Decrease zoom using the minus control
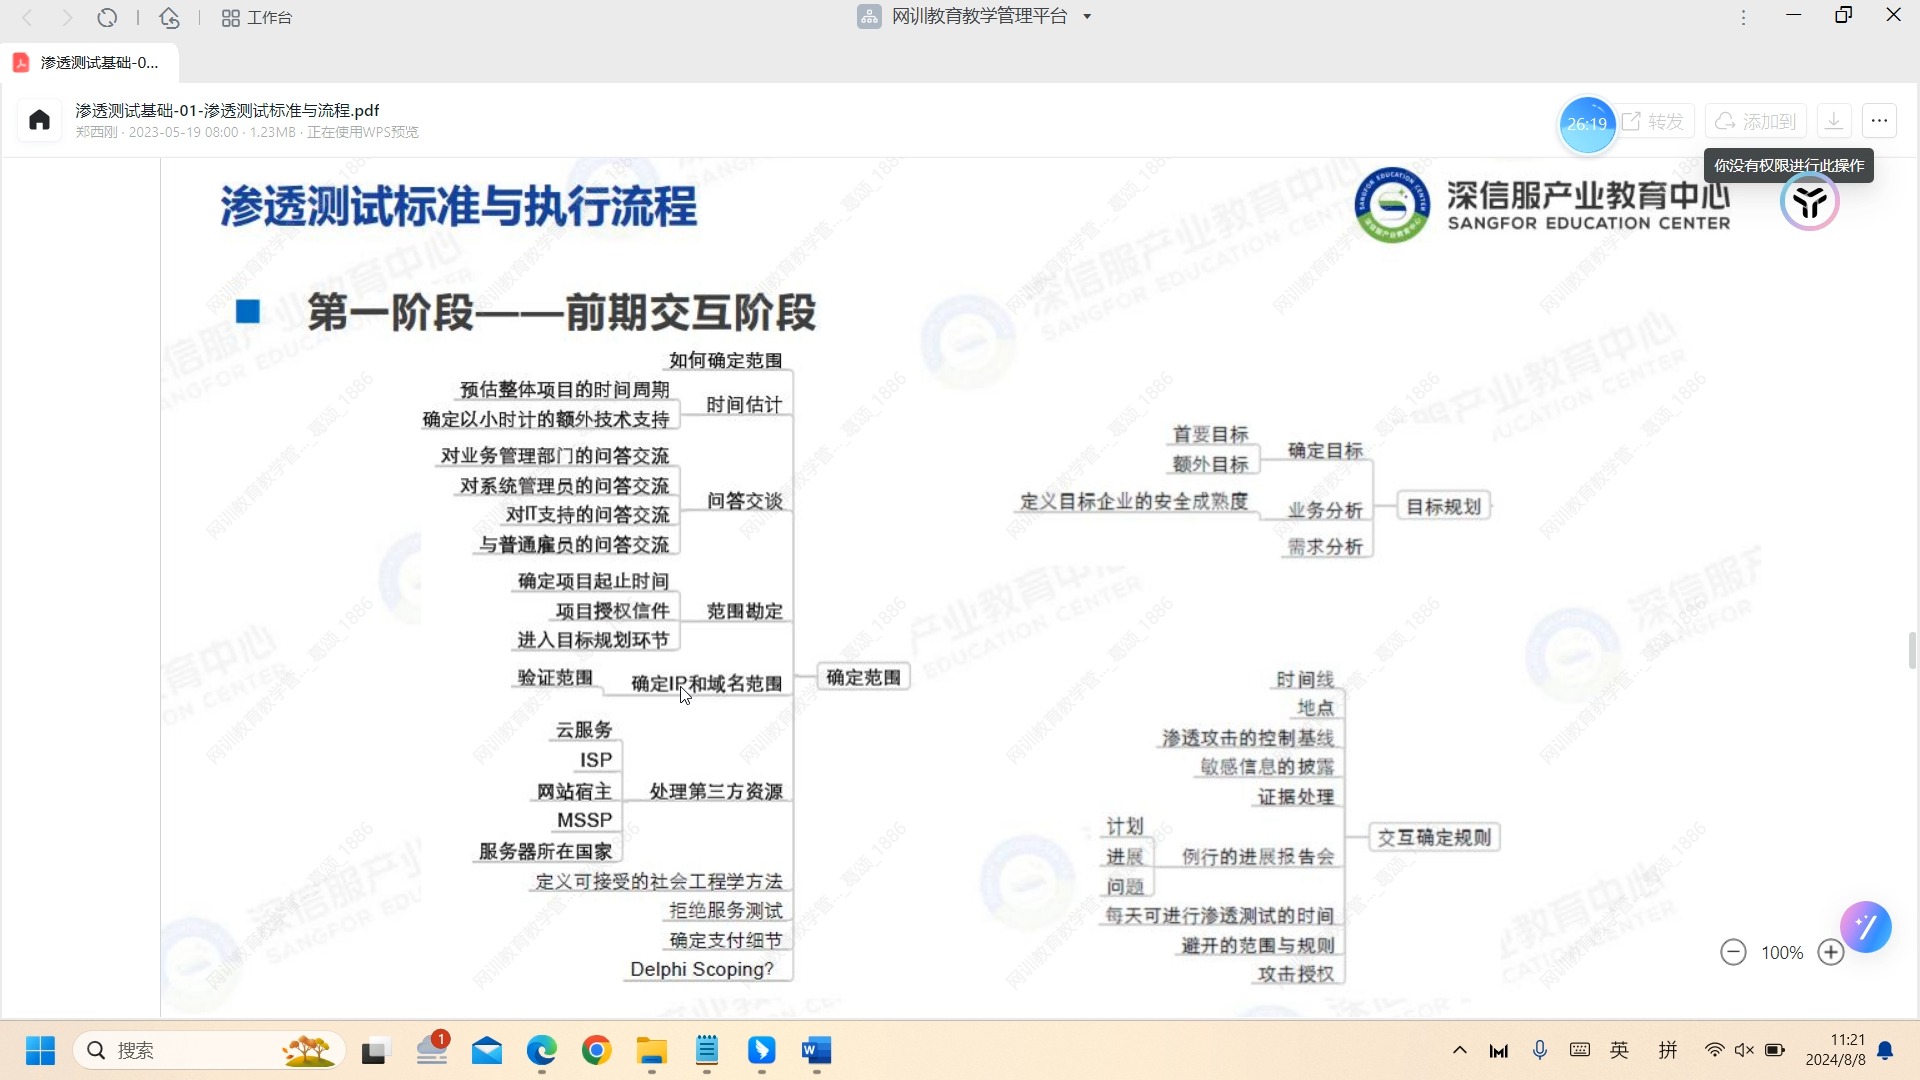Viewport: 1920px width, 1080px height. tap(1734, 951)
